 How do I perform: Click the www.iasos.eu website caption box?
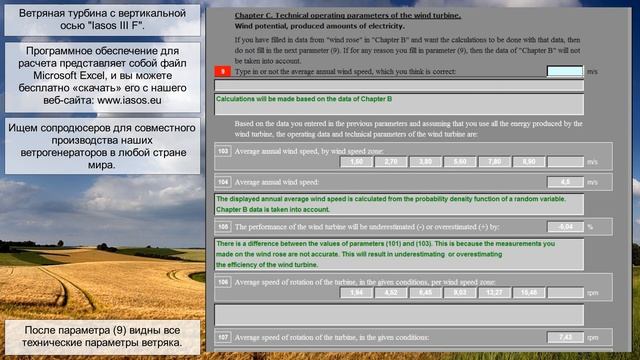(x=102, y=77)
